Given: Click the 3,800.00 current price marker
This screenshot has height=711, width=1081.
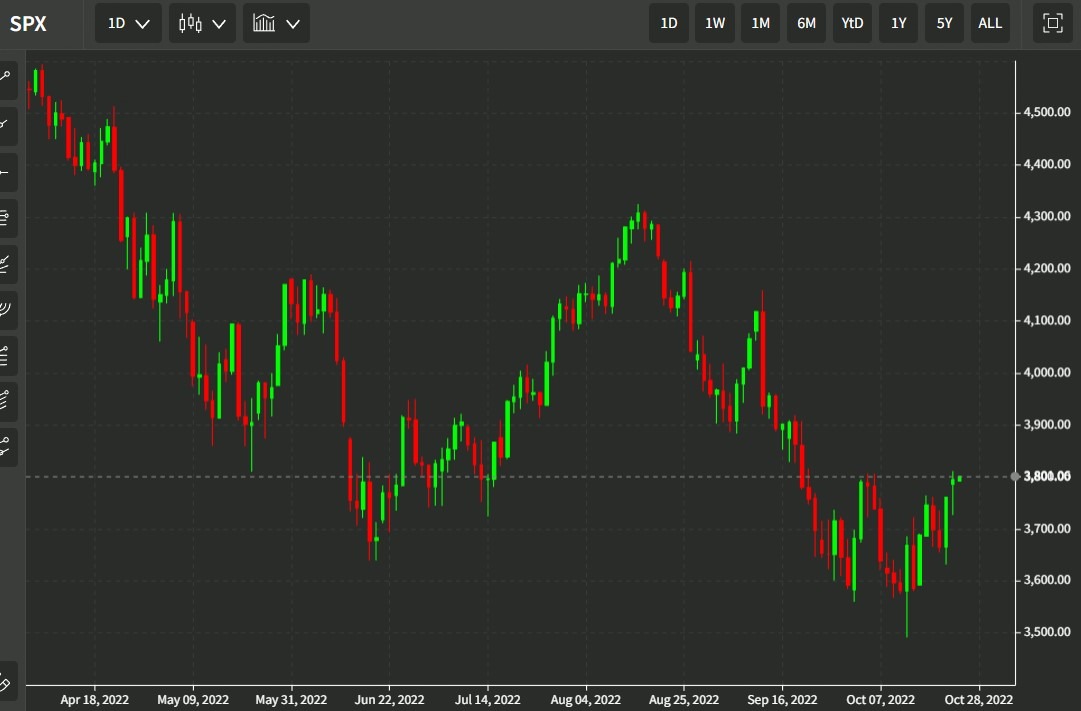Looking at the screenshot, I should point(1046,477).
